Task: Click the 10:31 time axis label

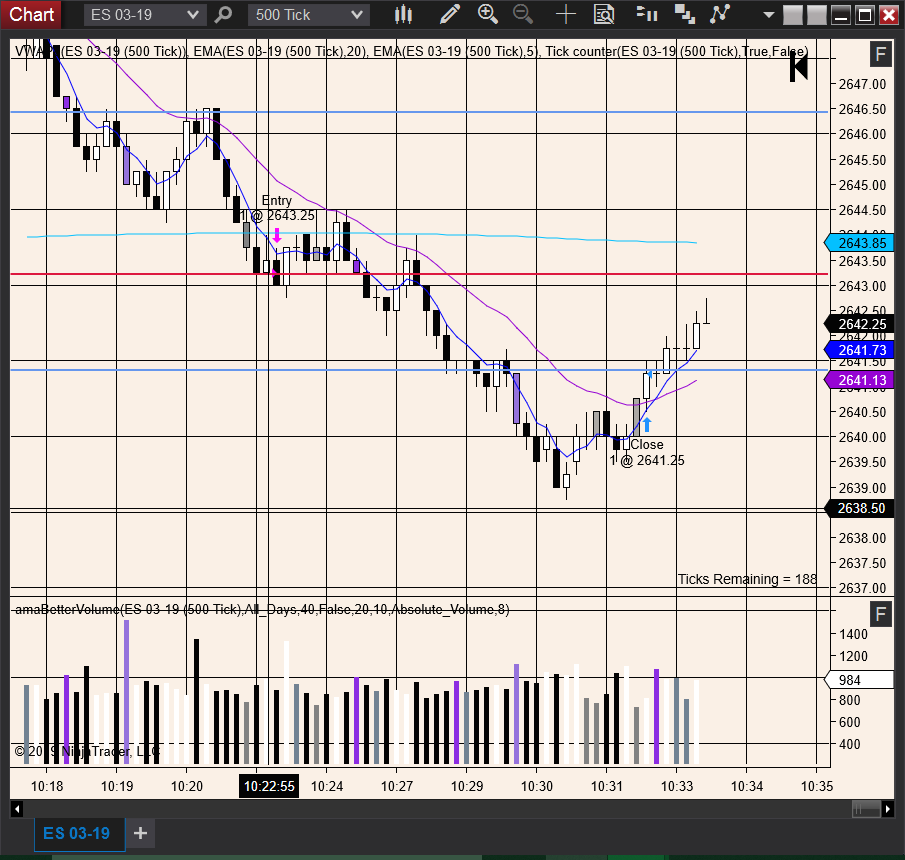Action: point(607,786)
